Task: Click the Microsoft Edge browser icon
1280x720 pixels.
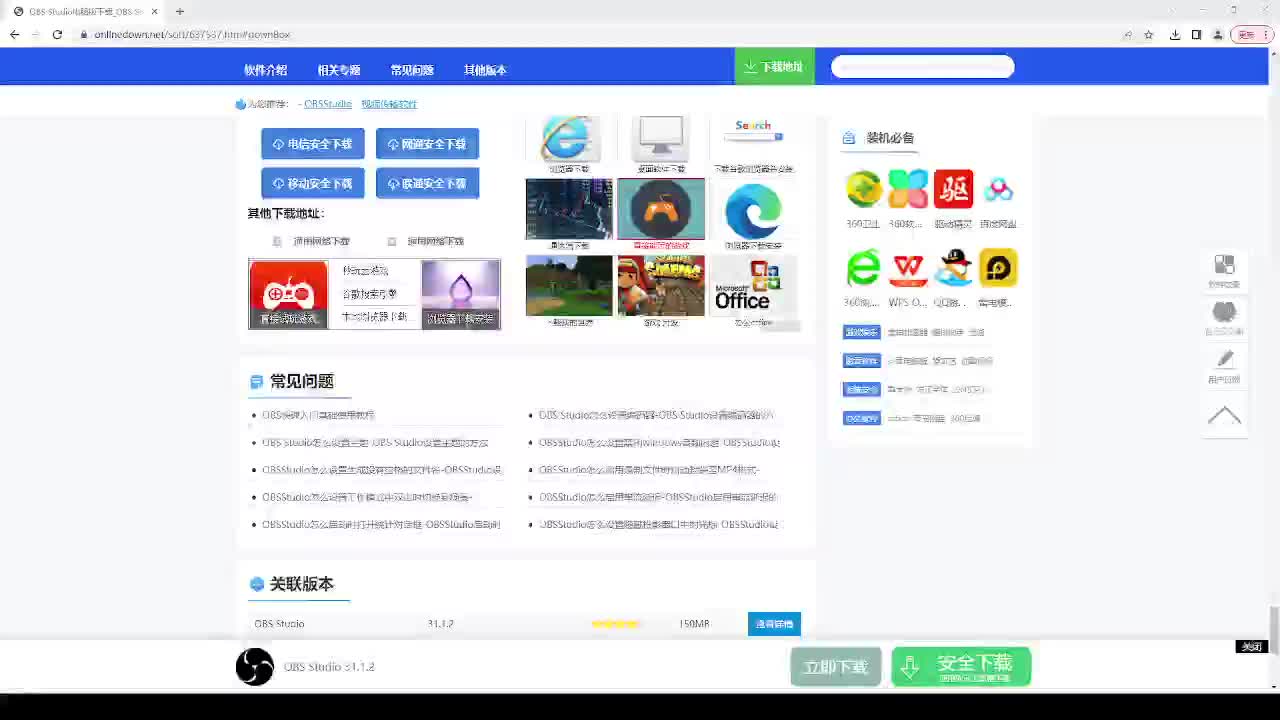Action: (x=753, y=209)
